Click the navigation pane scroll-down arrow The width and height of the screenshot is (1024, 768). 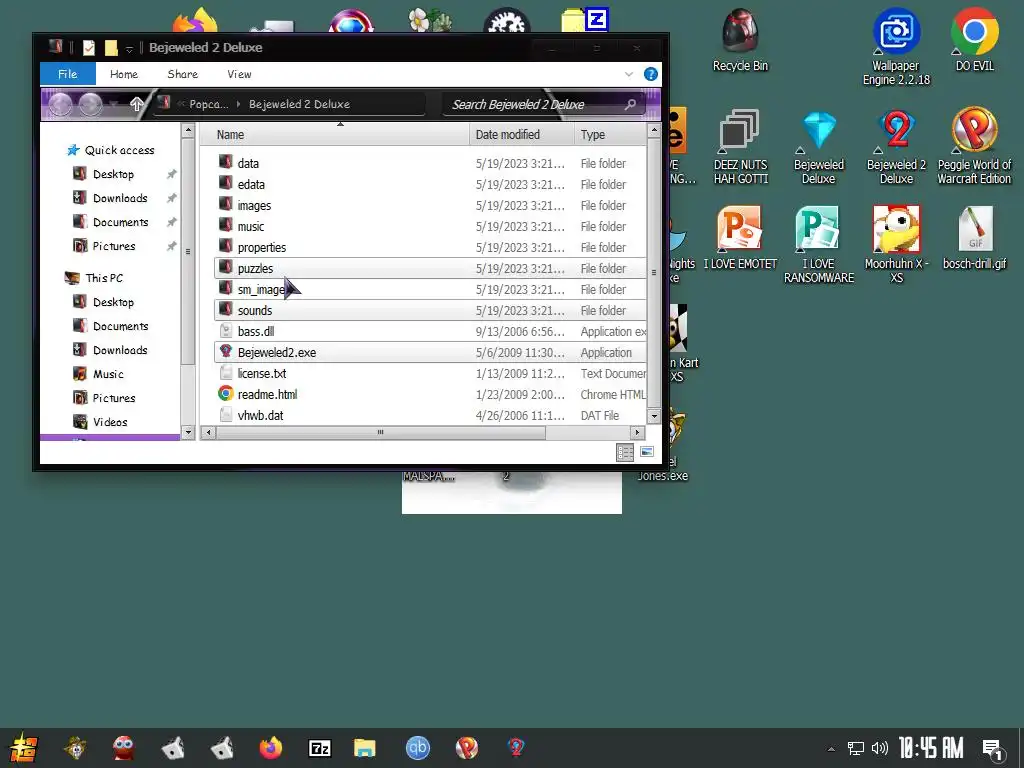(188, 432)
